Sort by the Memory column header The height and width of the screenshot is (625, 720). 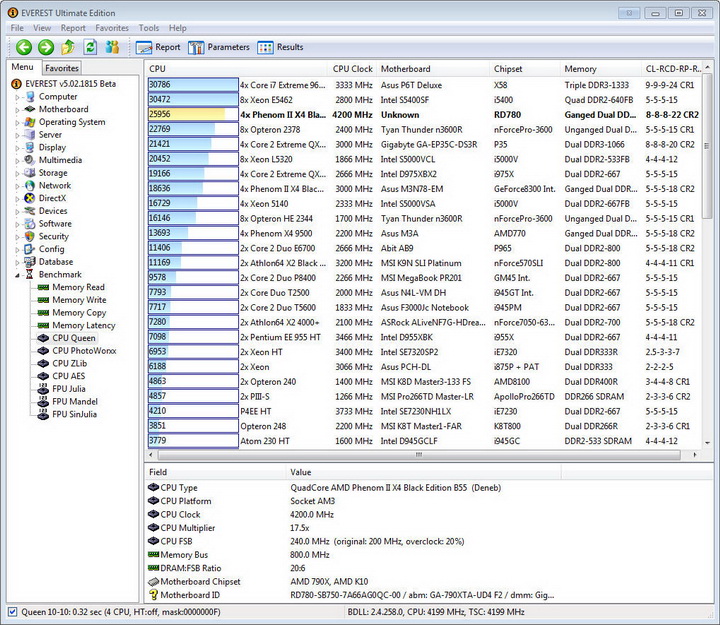[x=600, y=69]
